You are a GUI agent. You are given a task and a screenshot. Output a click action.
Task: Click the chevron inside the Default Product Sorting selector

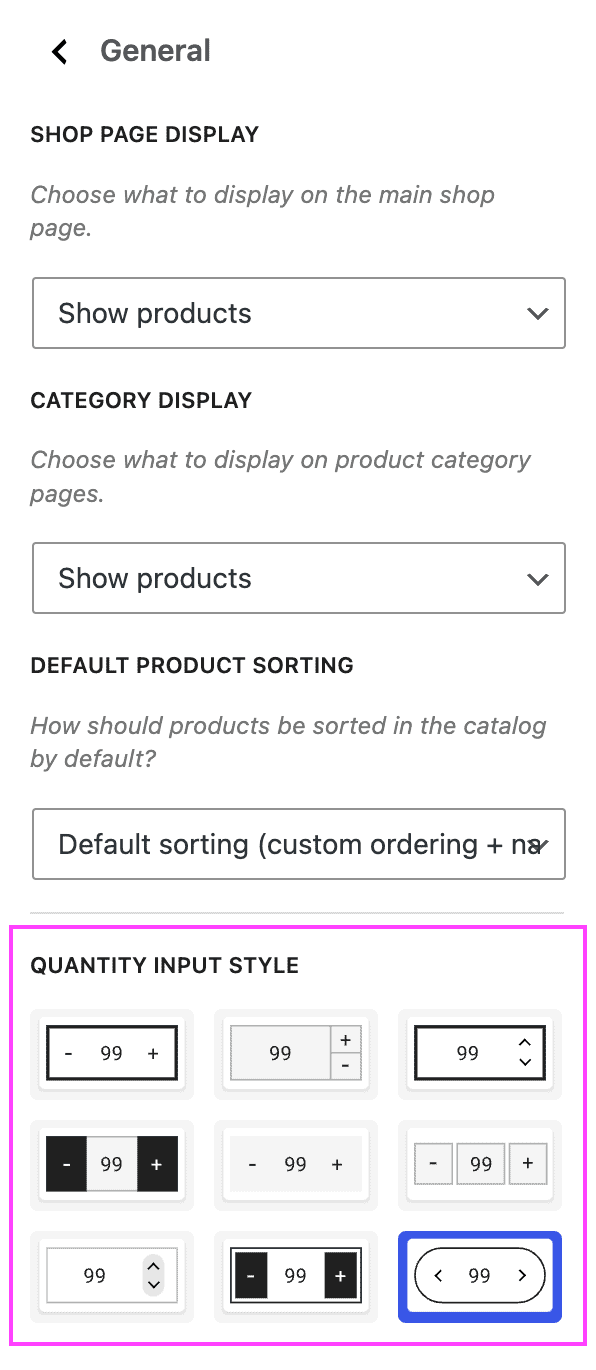(x=541, y=844)
